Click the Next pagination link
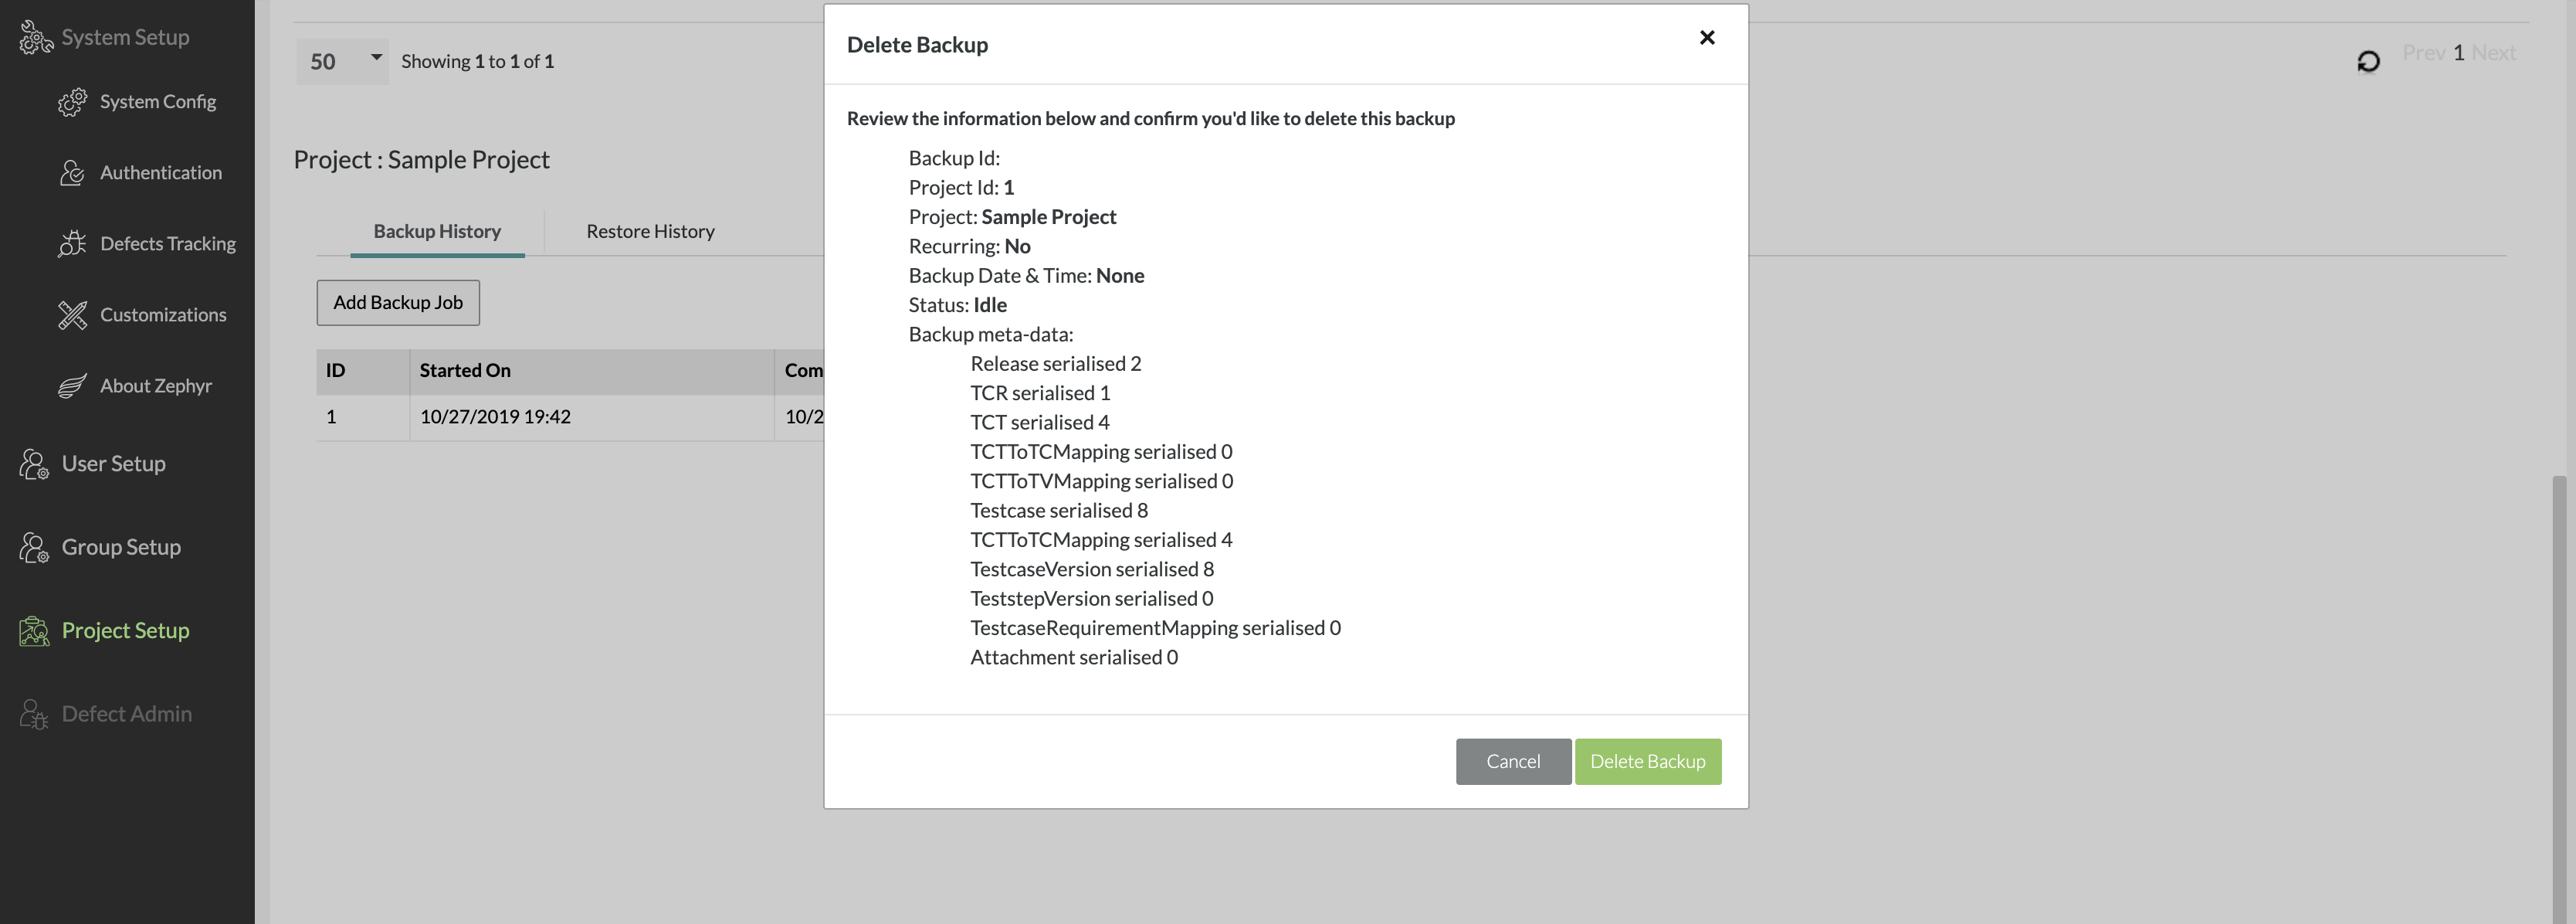 click(2493, 52)
